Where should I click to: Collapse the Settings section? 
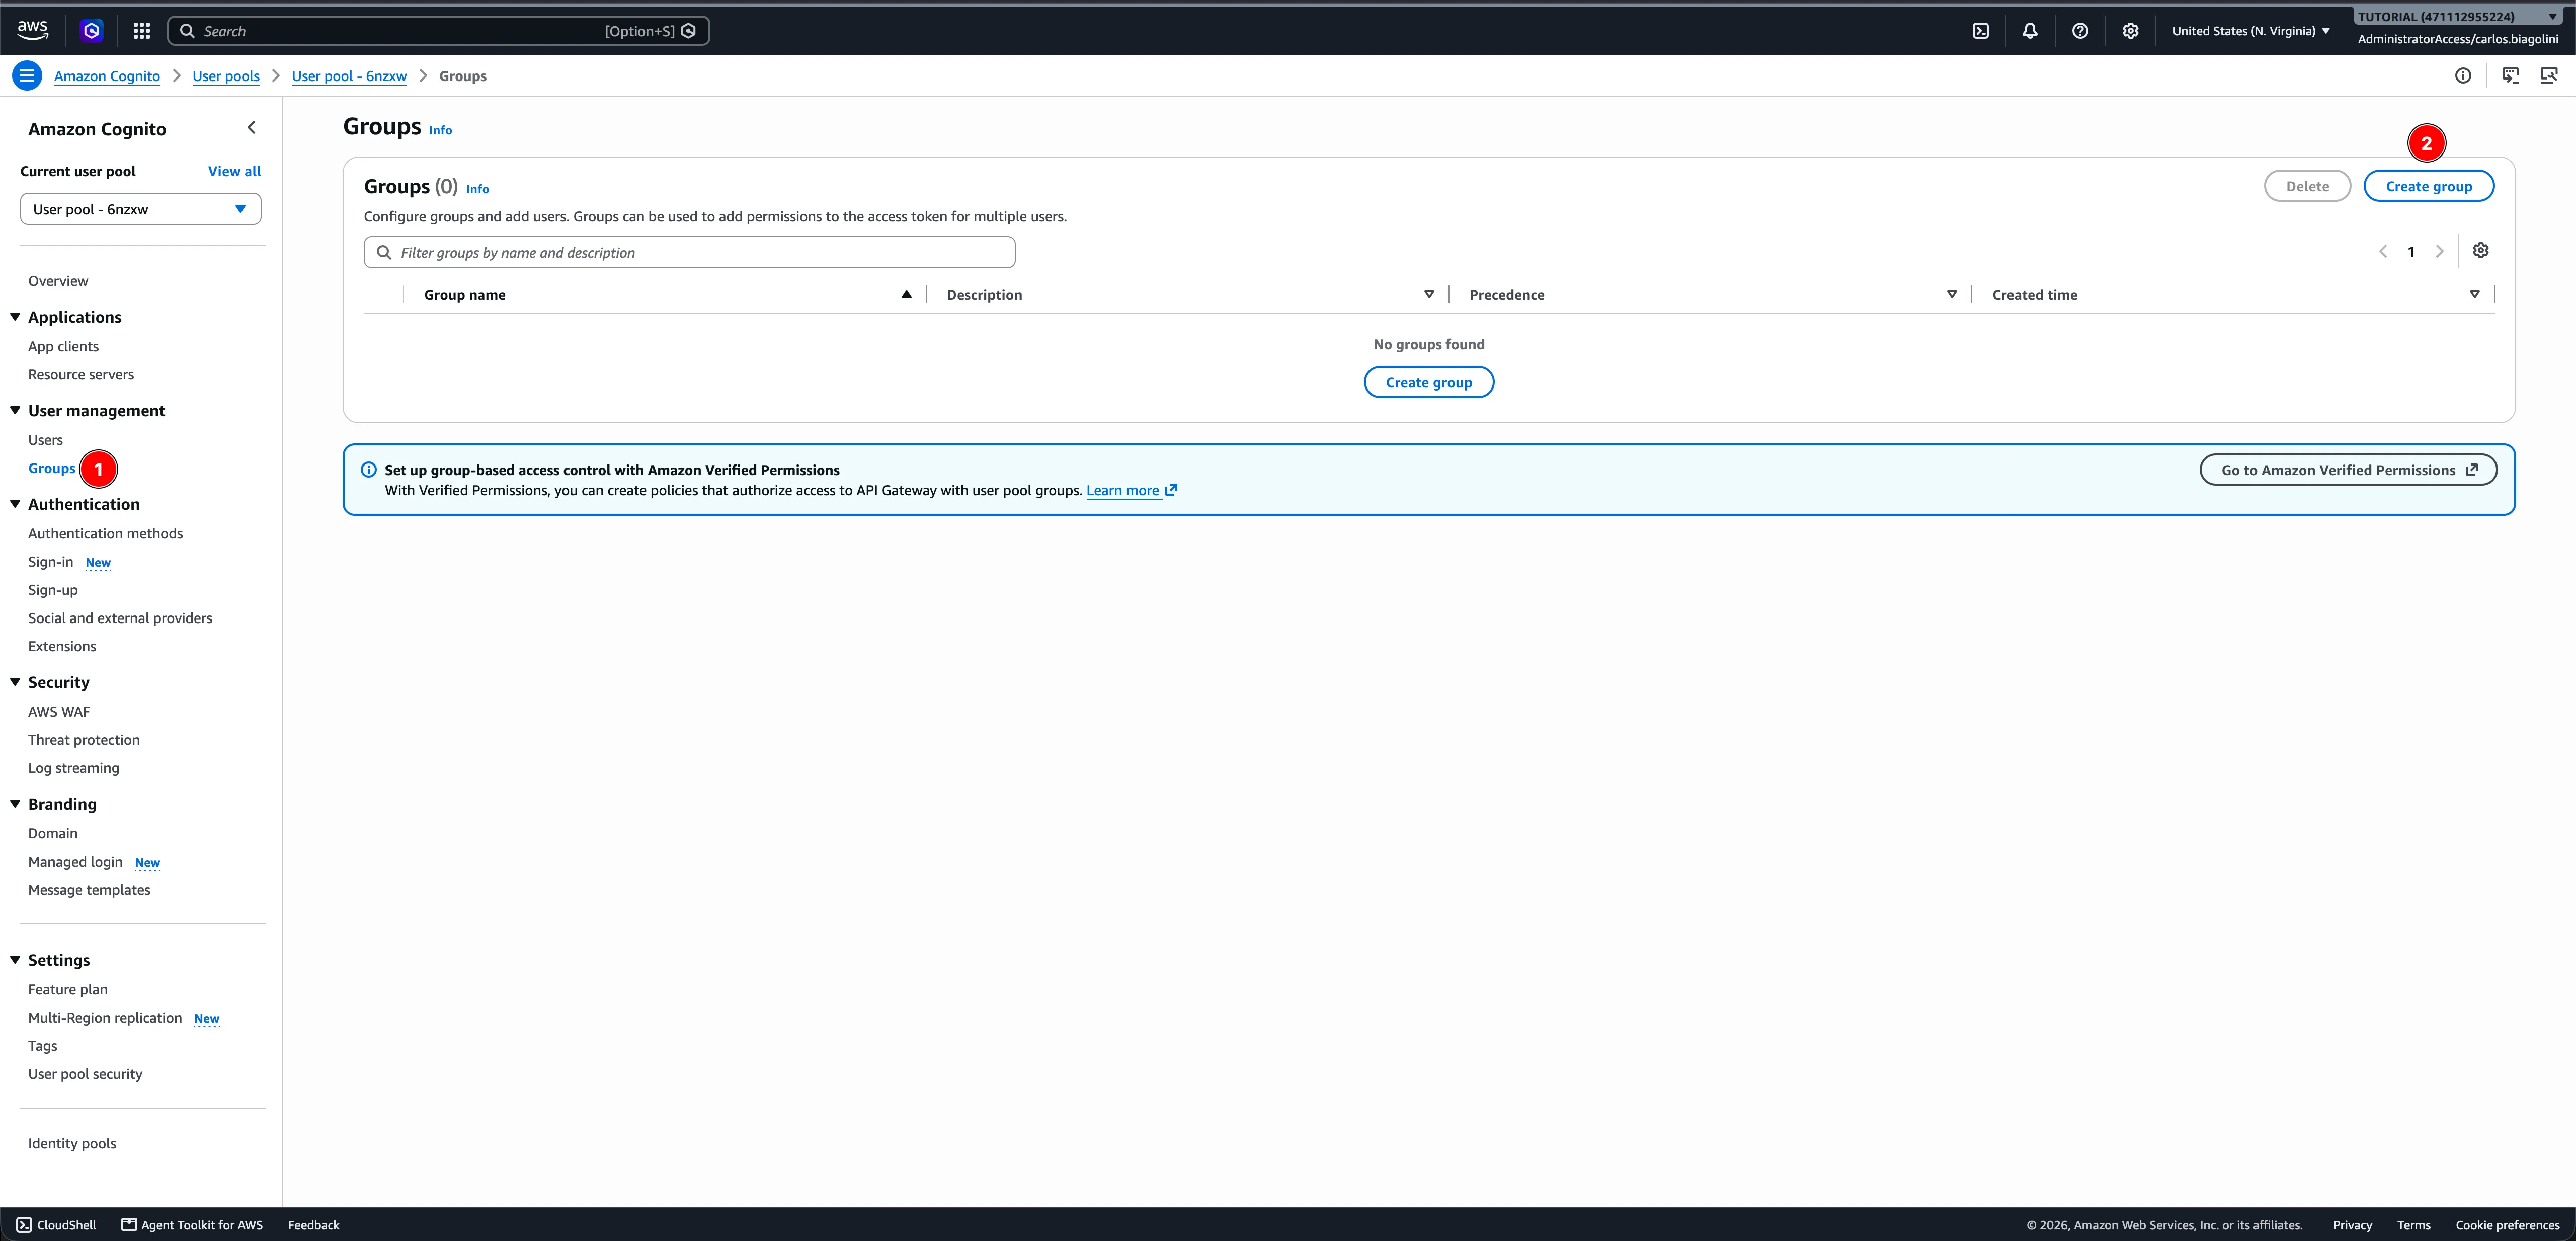coord(15,959)
